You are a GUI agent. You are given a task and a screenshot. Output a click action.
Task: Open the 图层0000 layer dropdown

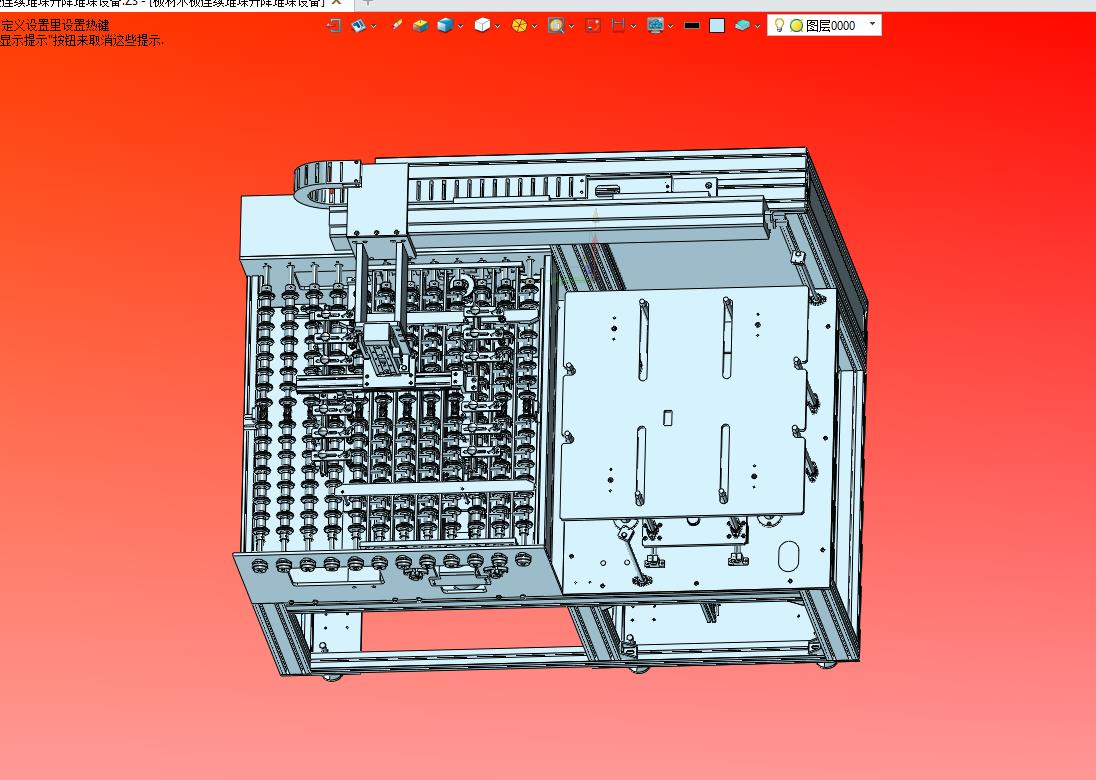pyautogui.click(x=872, y=24)
